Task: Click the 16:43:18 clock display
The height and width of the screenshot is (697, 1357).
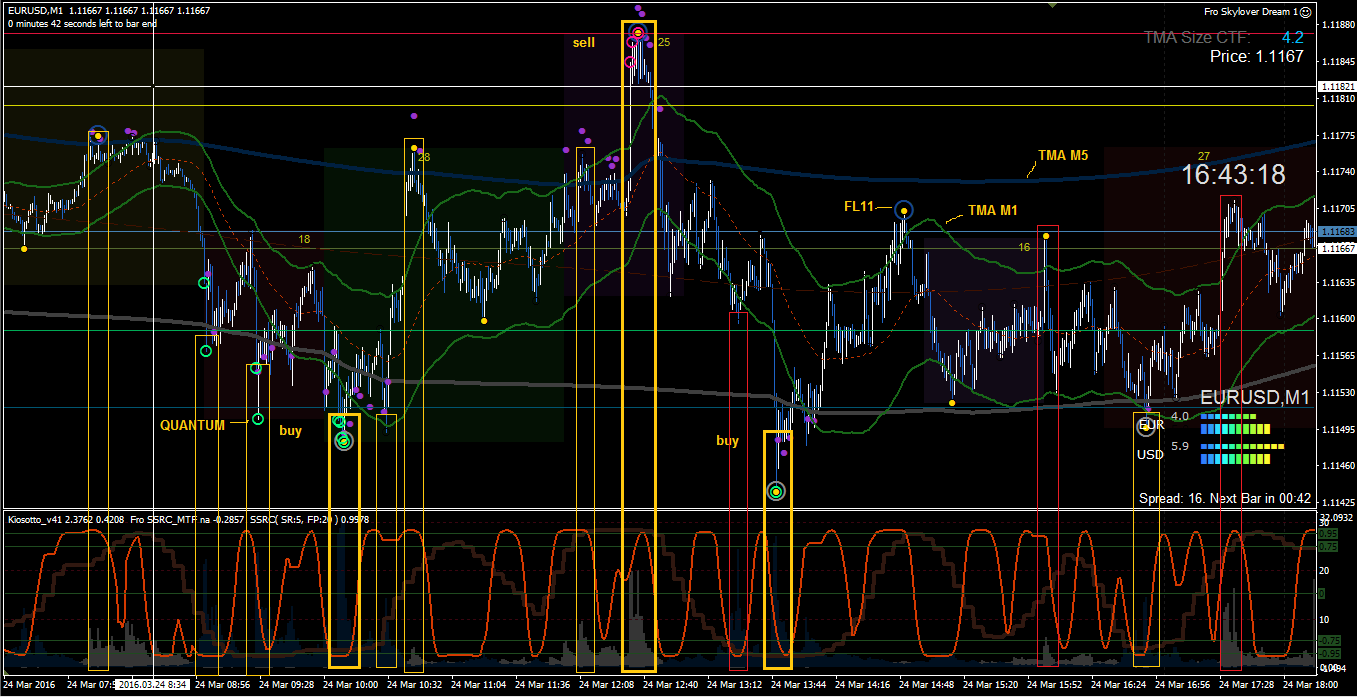Action: click(x=1233, y=175)
